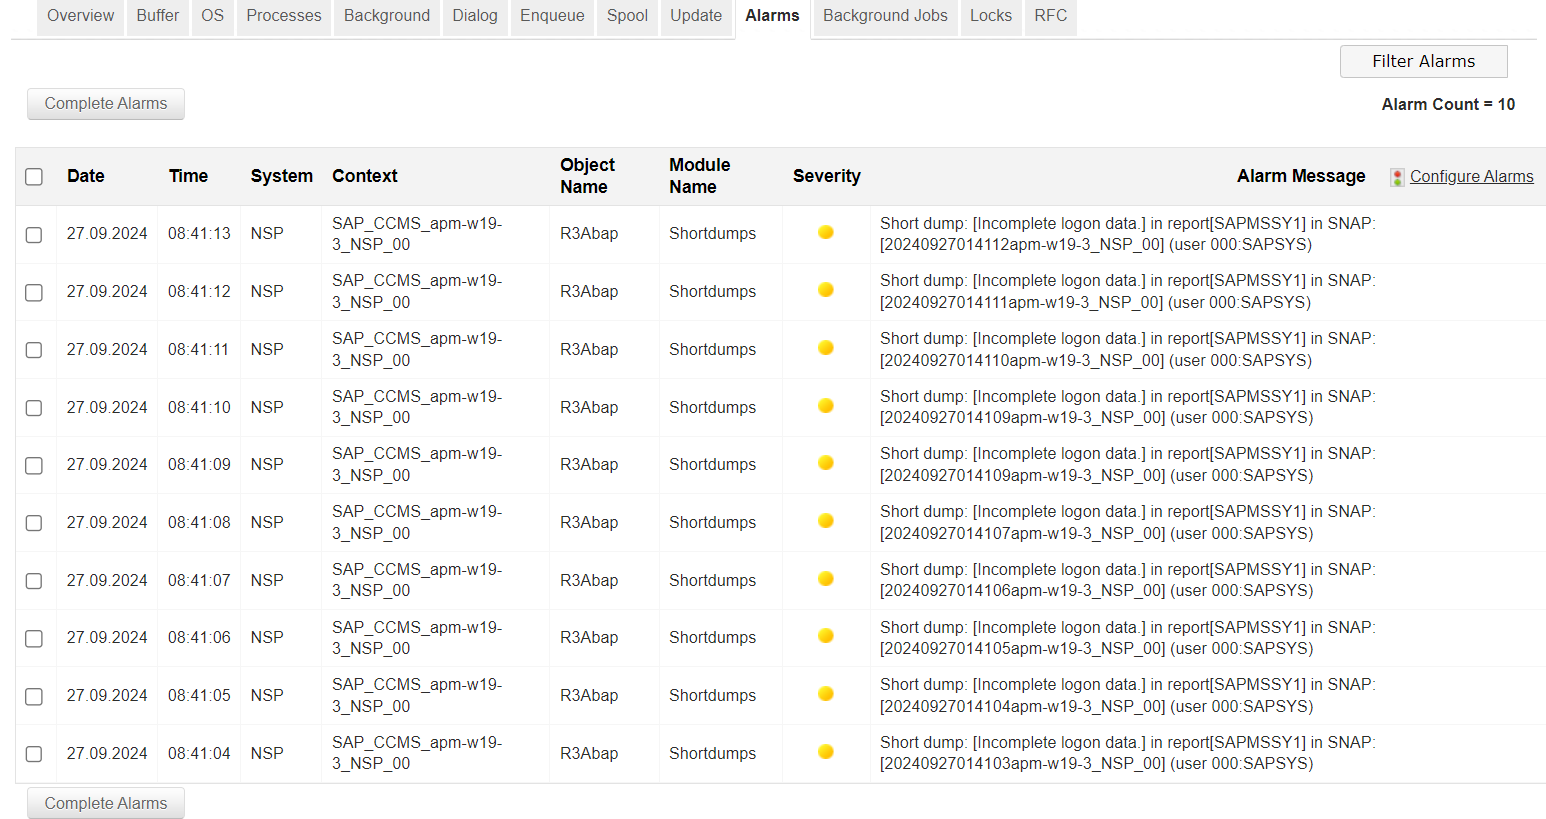The height and width of the screenshot is (819, 1546).
Task: Click the Filter Alarms button
Action: (x=1423, y=61)
